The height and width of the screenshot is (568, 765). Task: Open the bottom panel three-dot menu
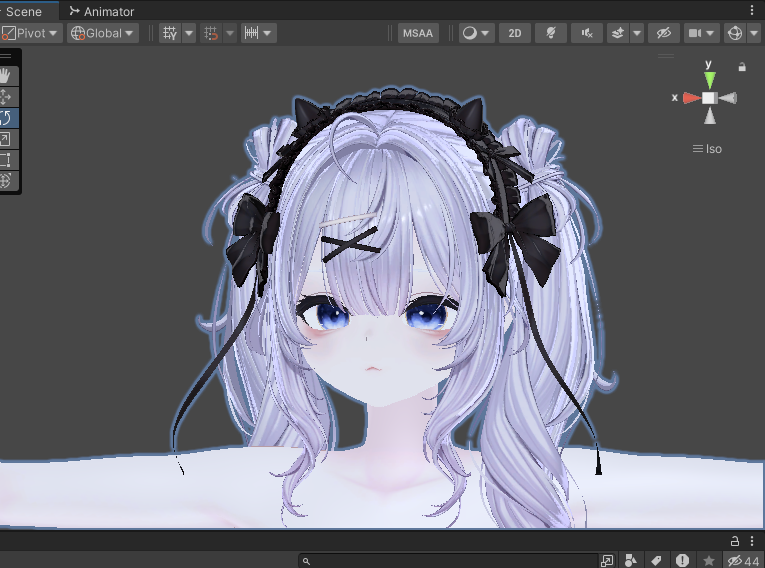pyautogui.click(x=752, y=541)
